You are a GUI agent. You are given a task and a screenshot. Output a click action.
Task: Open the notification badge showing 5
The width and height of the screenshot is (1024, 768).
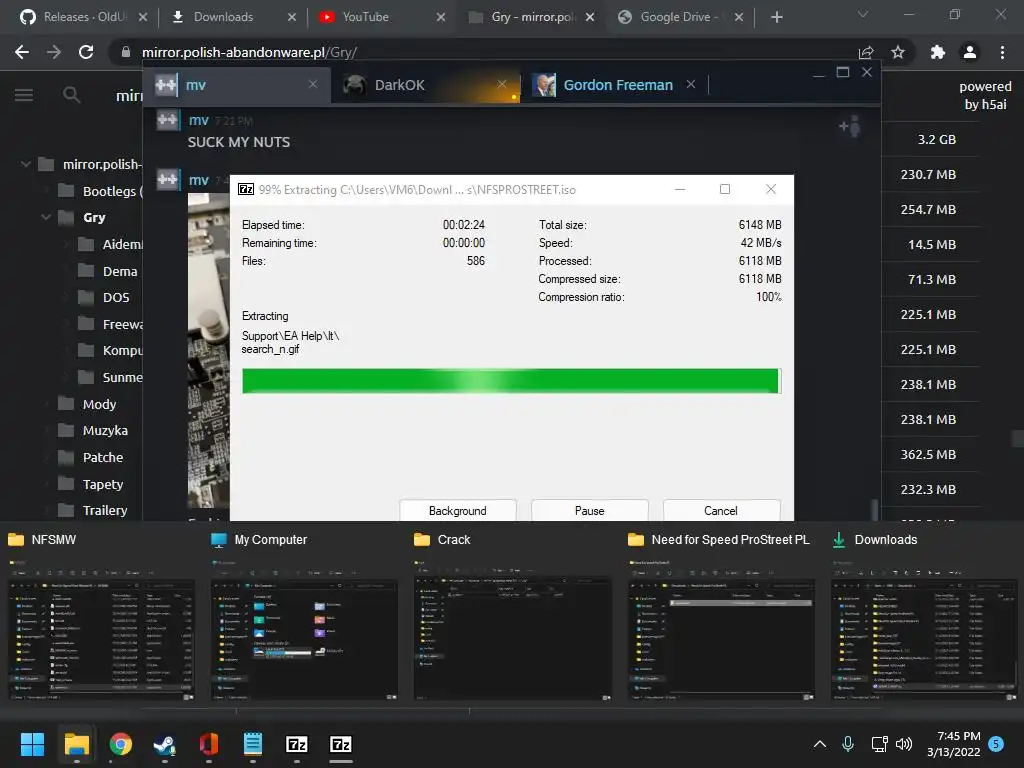tap(997, 744)
